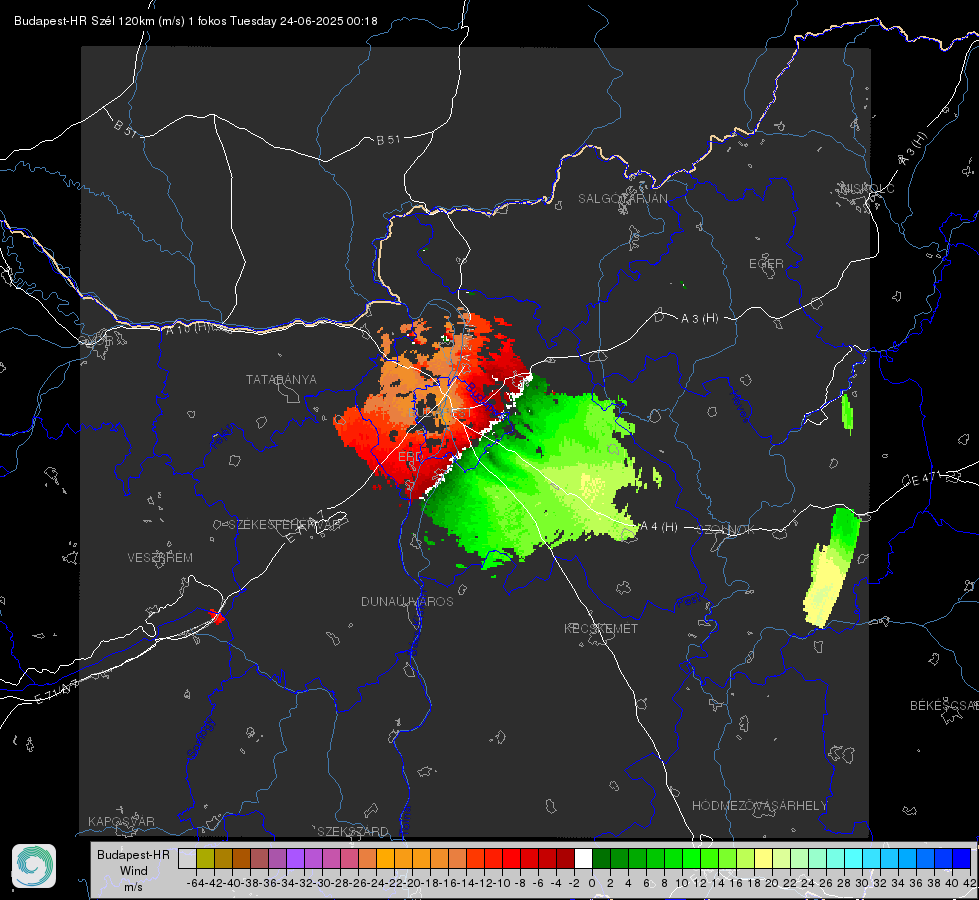Click the pale yellow swatch between 18 and 20
Screen dimensions: 979x900
[x=763, y=859]
